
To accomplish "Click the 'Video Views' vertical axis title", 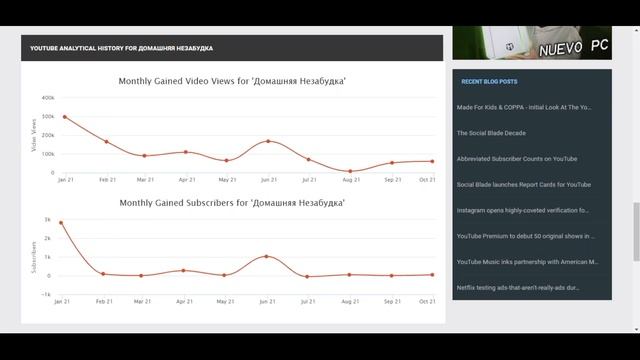I will coord(34,135).
